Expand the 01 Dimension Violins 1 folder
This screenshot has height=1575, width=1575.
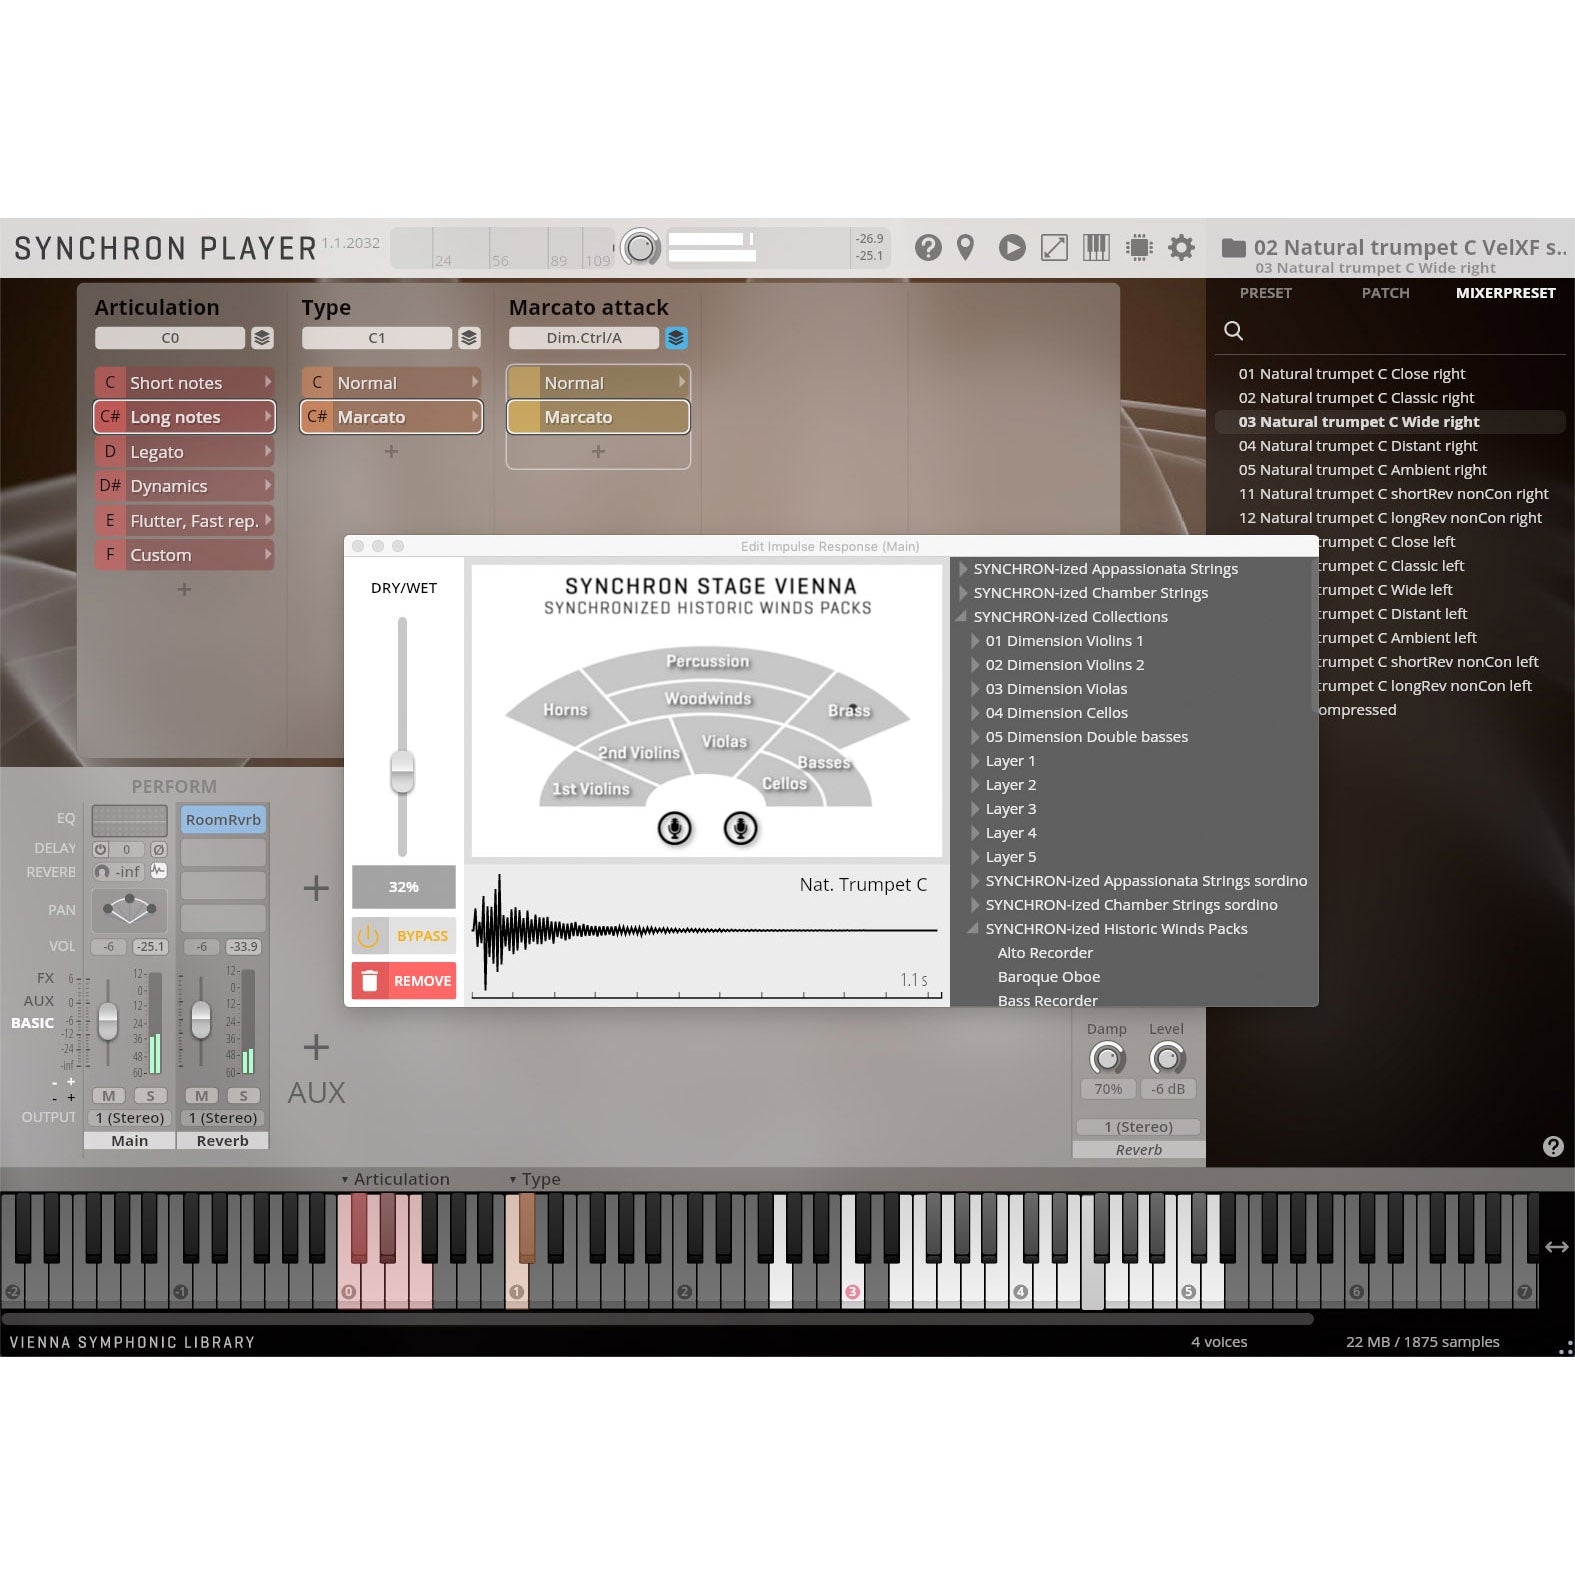pos(976,641)
